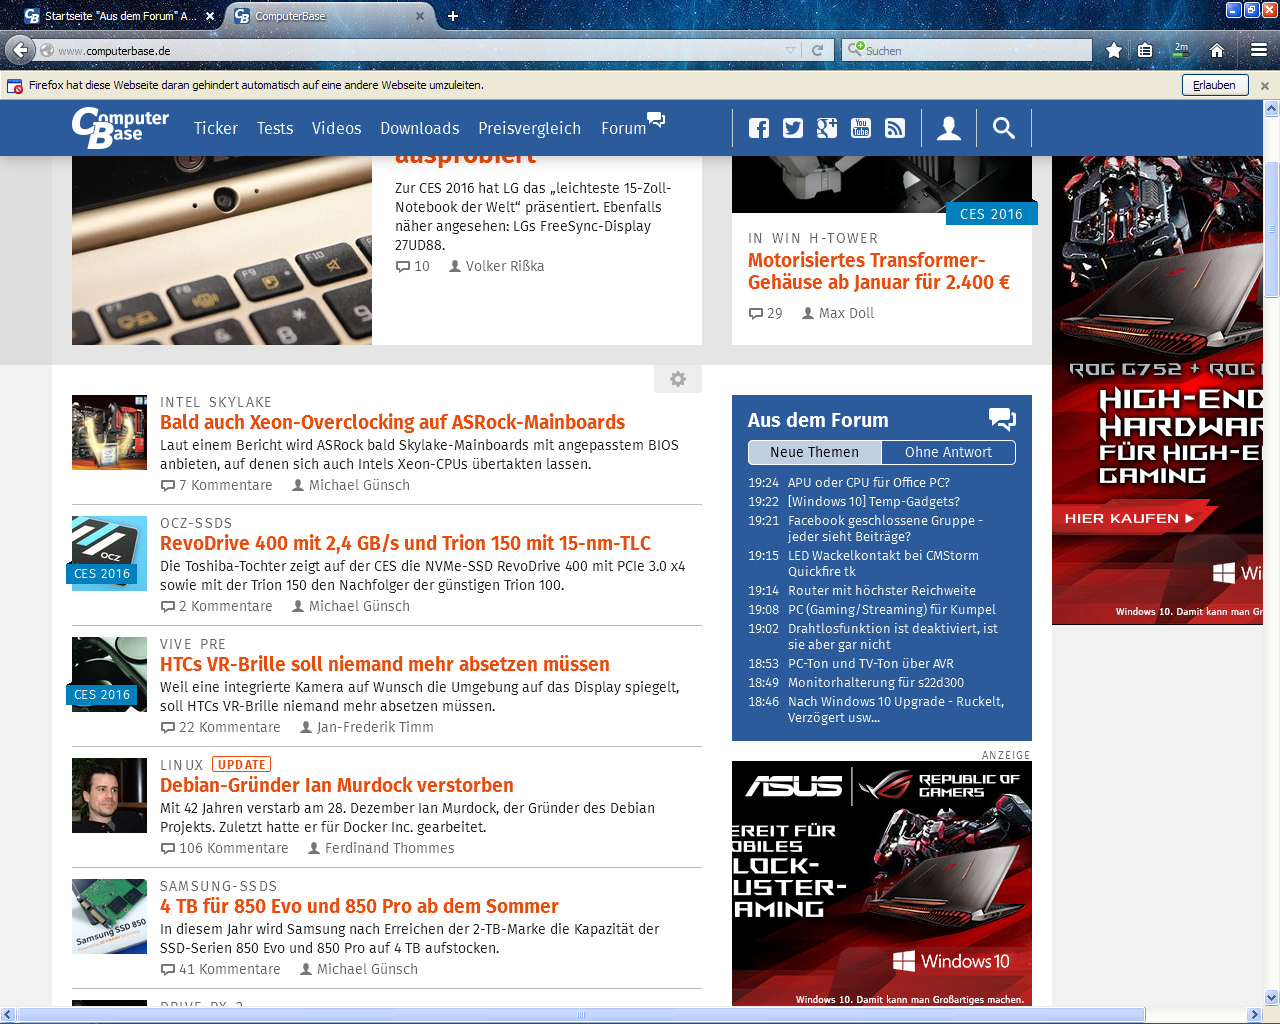This screenshot has height=1024, width=1280.
Task: Open the bookmarks list icon
Action: (x=1145, y=50)
